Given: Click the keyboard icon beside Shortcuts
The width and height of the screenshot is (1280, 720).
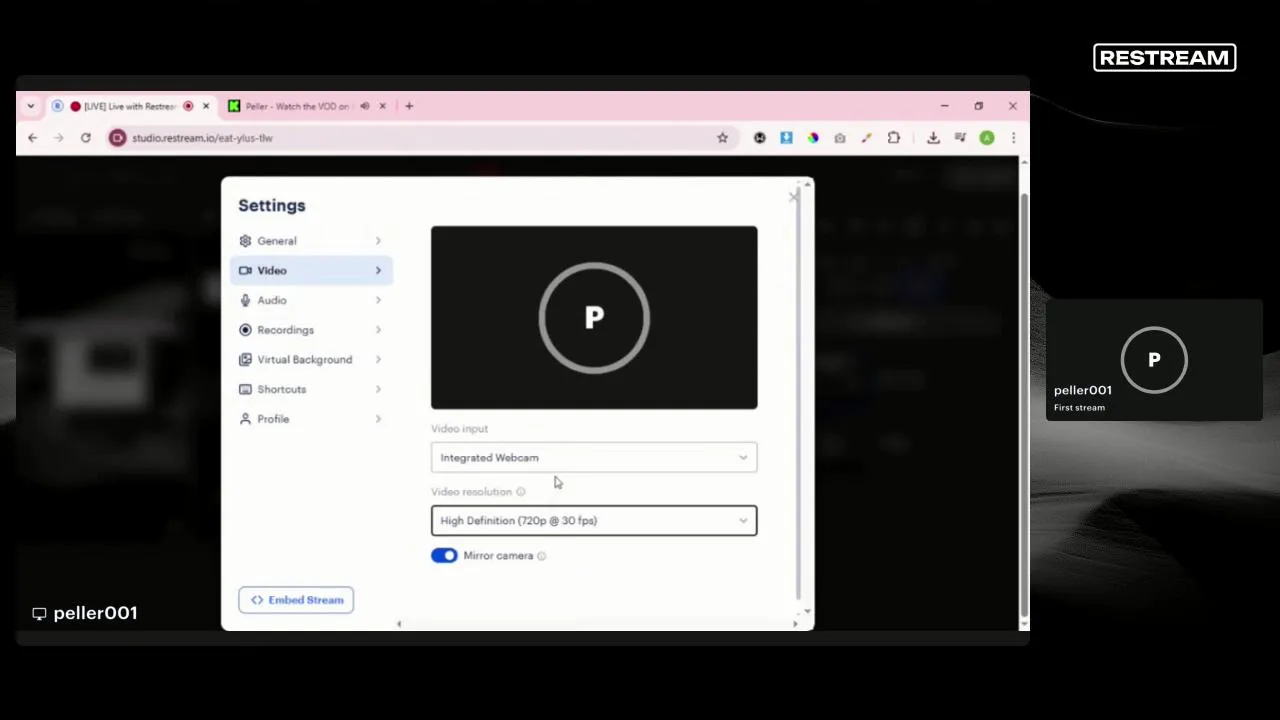Looking at the screenshot, I should (x=245, y=389).
